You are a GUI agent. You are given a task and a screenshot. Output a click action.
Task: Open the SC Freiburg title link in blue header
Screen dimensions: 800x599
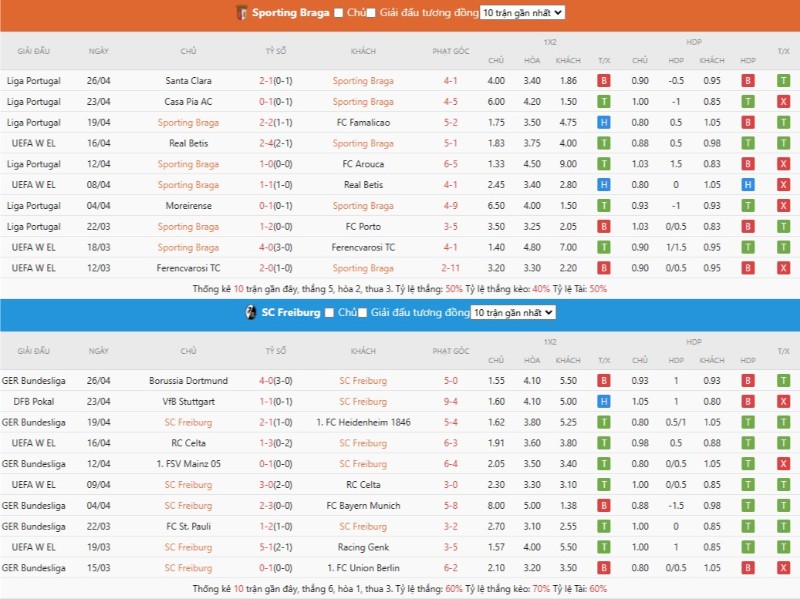[291, 312]
